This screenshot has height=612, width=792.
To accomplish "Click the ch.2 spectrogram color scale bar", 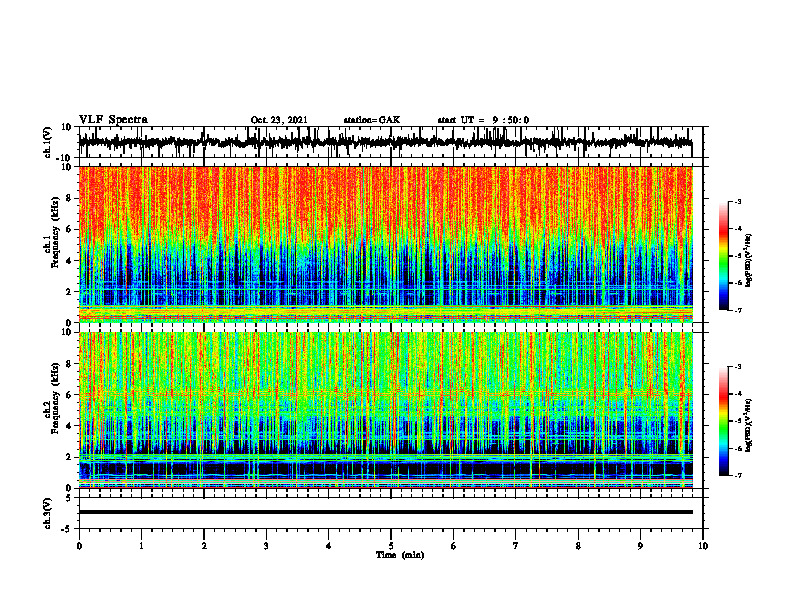I will (x=724, y=421).
